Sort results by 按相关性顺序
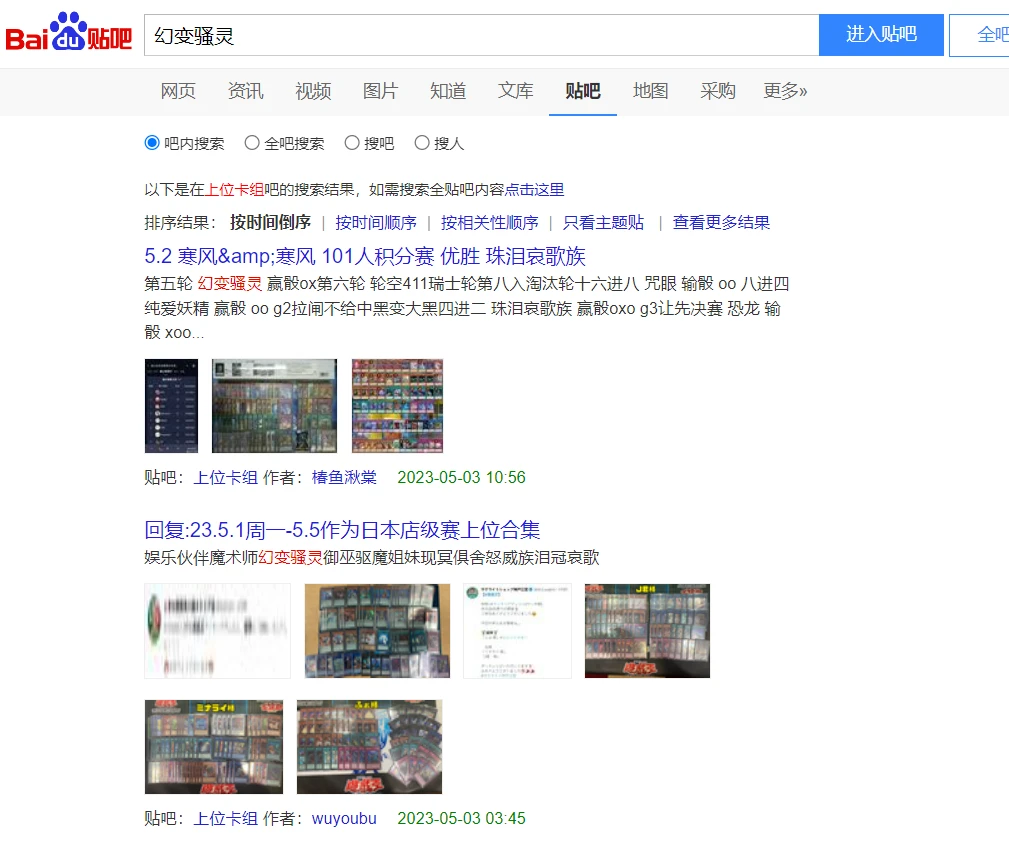 click(x=490, y=223)
